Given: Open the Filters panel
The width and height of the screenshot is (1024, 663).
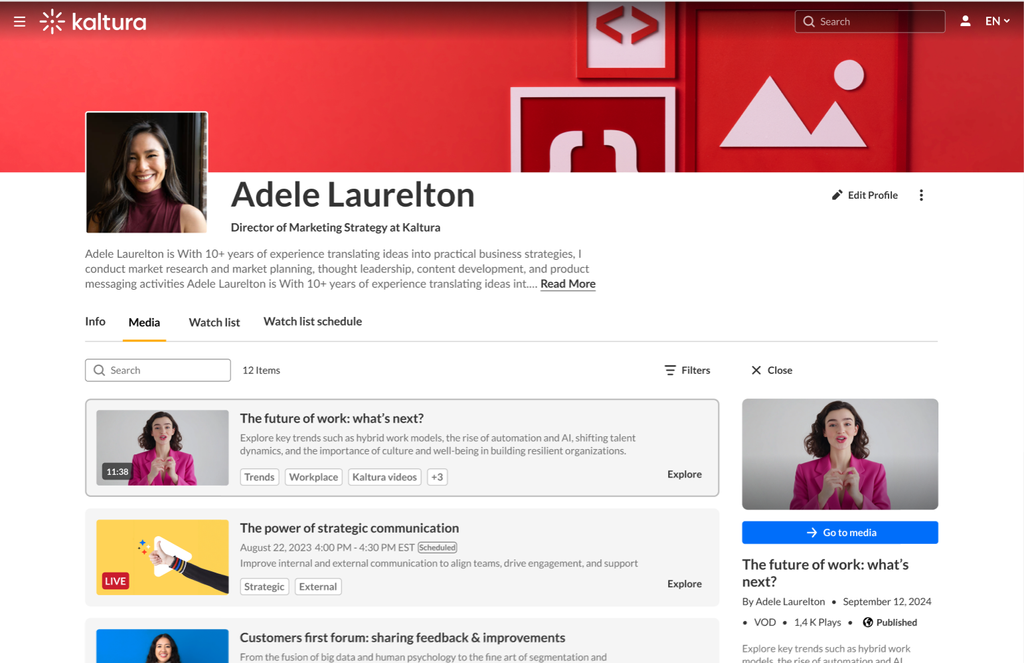Looking at the screenshot, I should pos(687,370).
